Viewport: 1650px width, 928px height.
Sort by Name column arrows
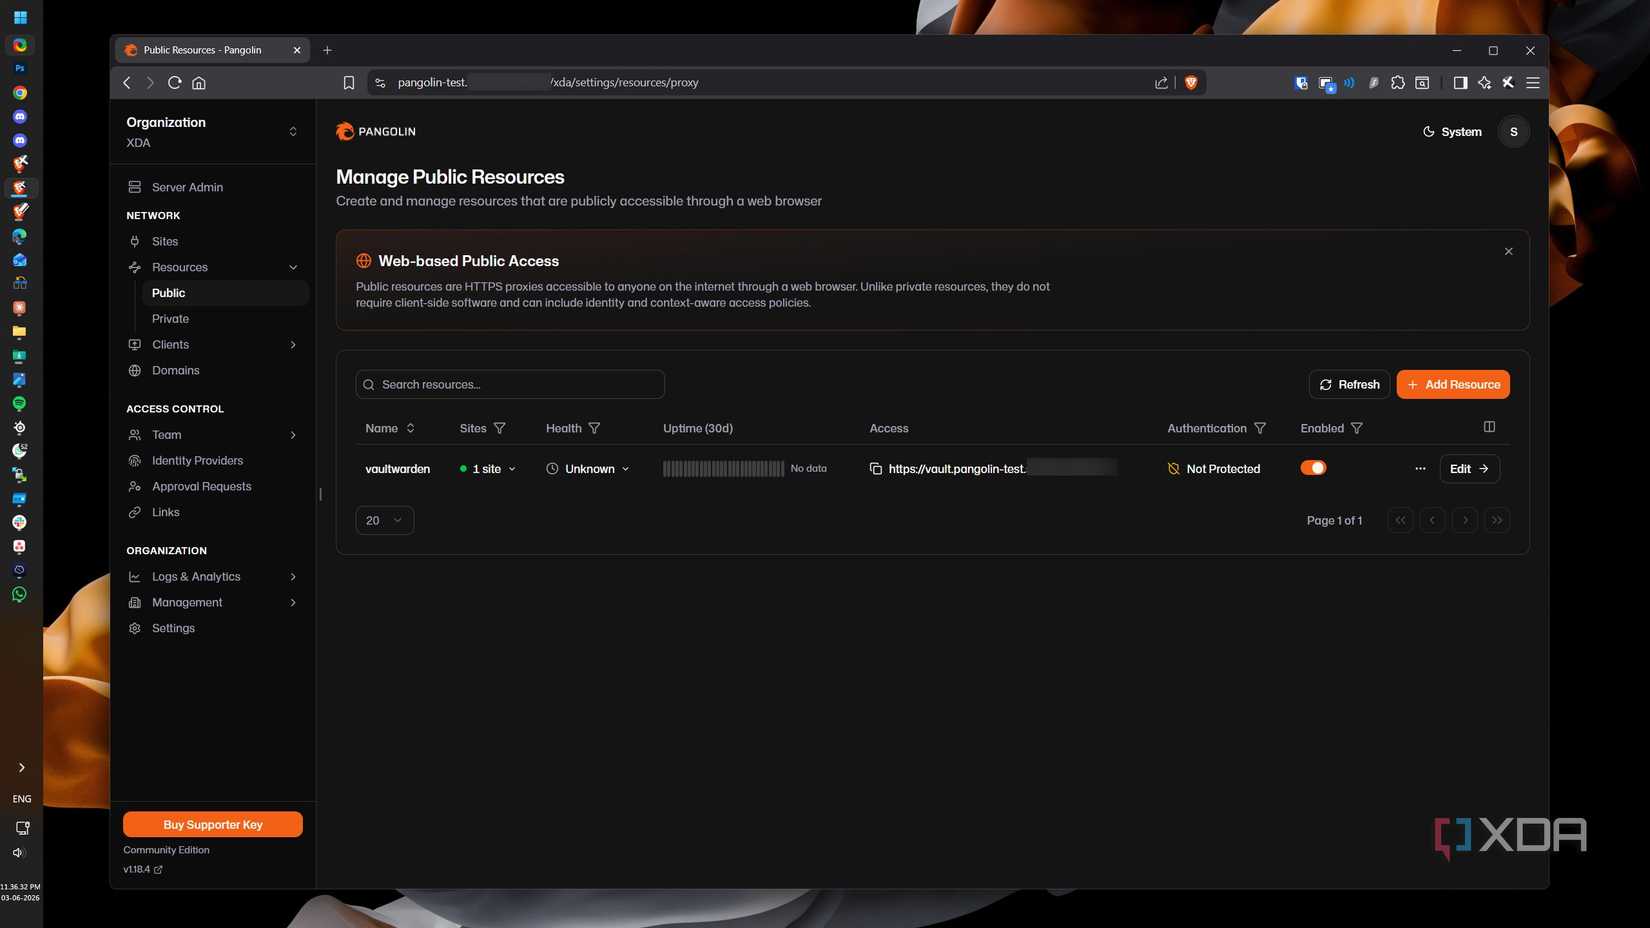click(x=410, y=428)
